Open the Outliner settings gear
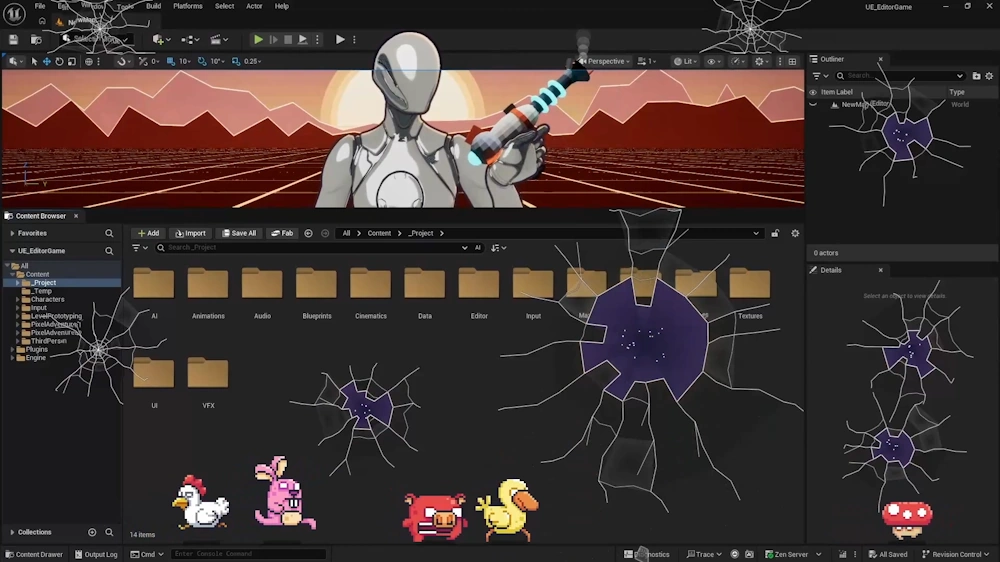Screen dimensions: 1000x562 pos(989,76)
